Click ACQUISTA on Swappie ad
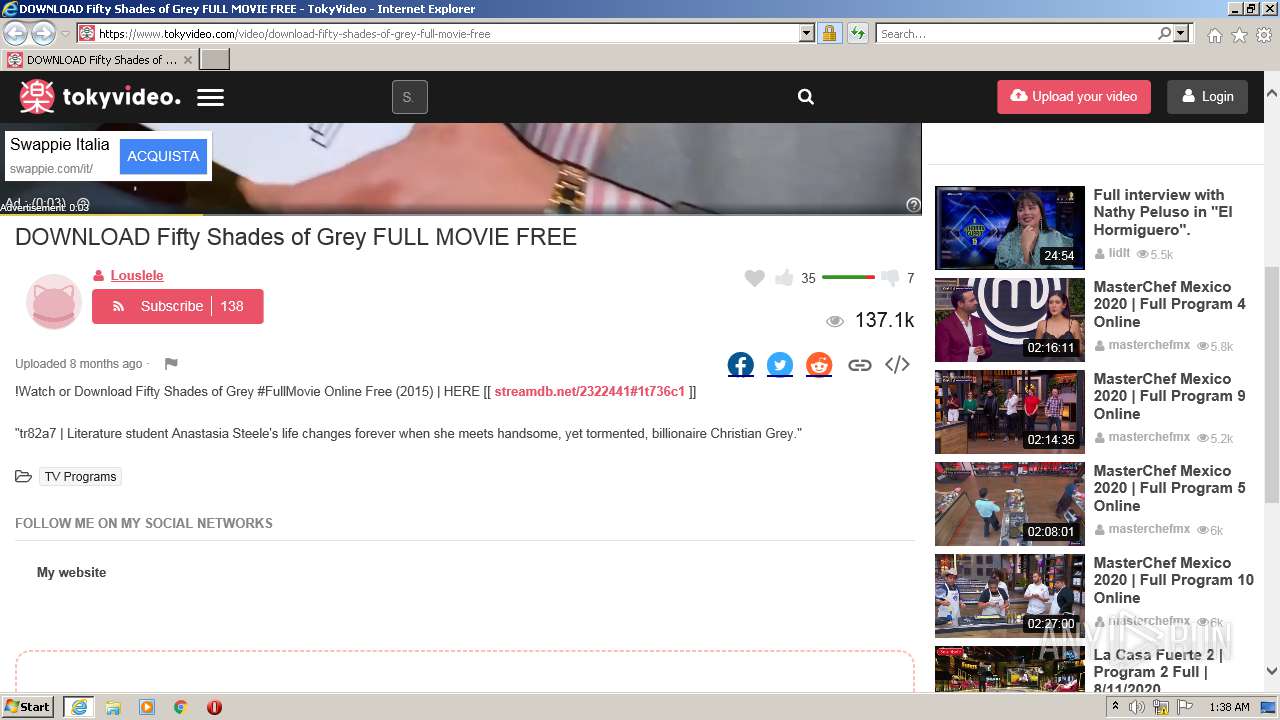 click(163, 156)
